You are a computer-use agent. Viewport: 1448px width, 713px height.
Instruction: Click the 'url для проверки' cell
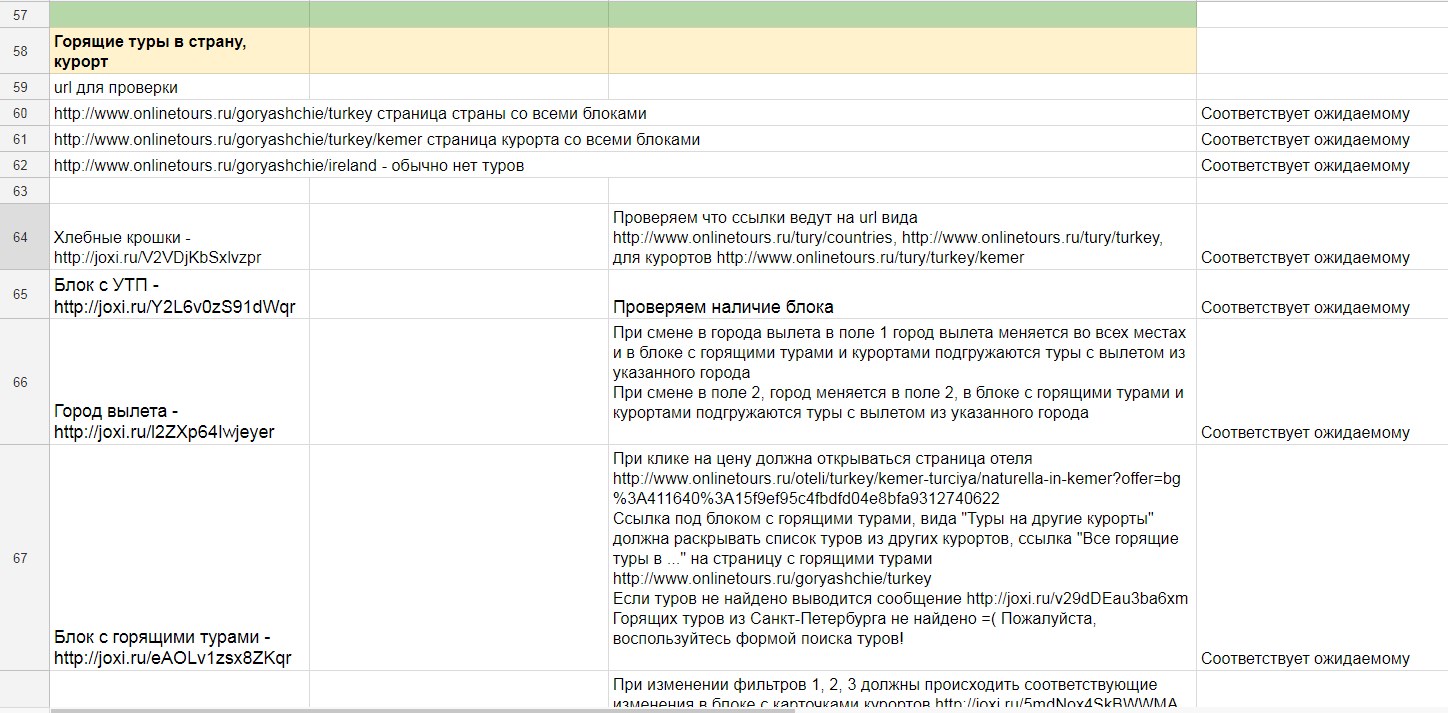click(x=179, y=87)
